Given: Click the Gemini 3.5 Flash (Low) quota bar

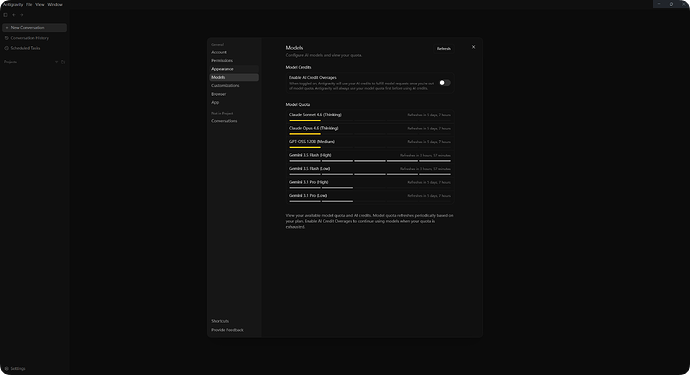Looking at the screenshot, I should pos(370,174).
